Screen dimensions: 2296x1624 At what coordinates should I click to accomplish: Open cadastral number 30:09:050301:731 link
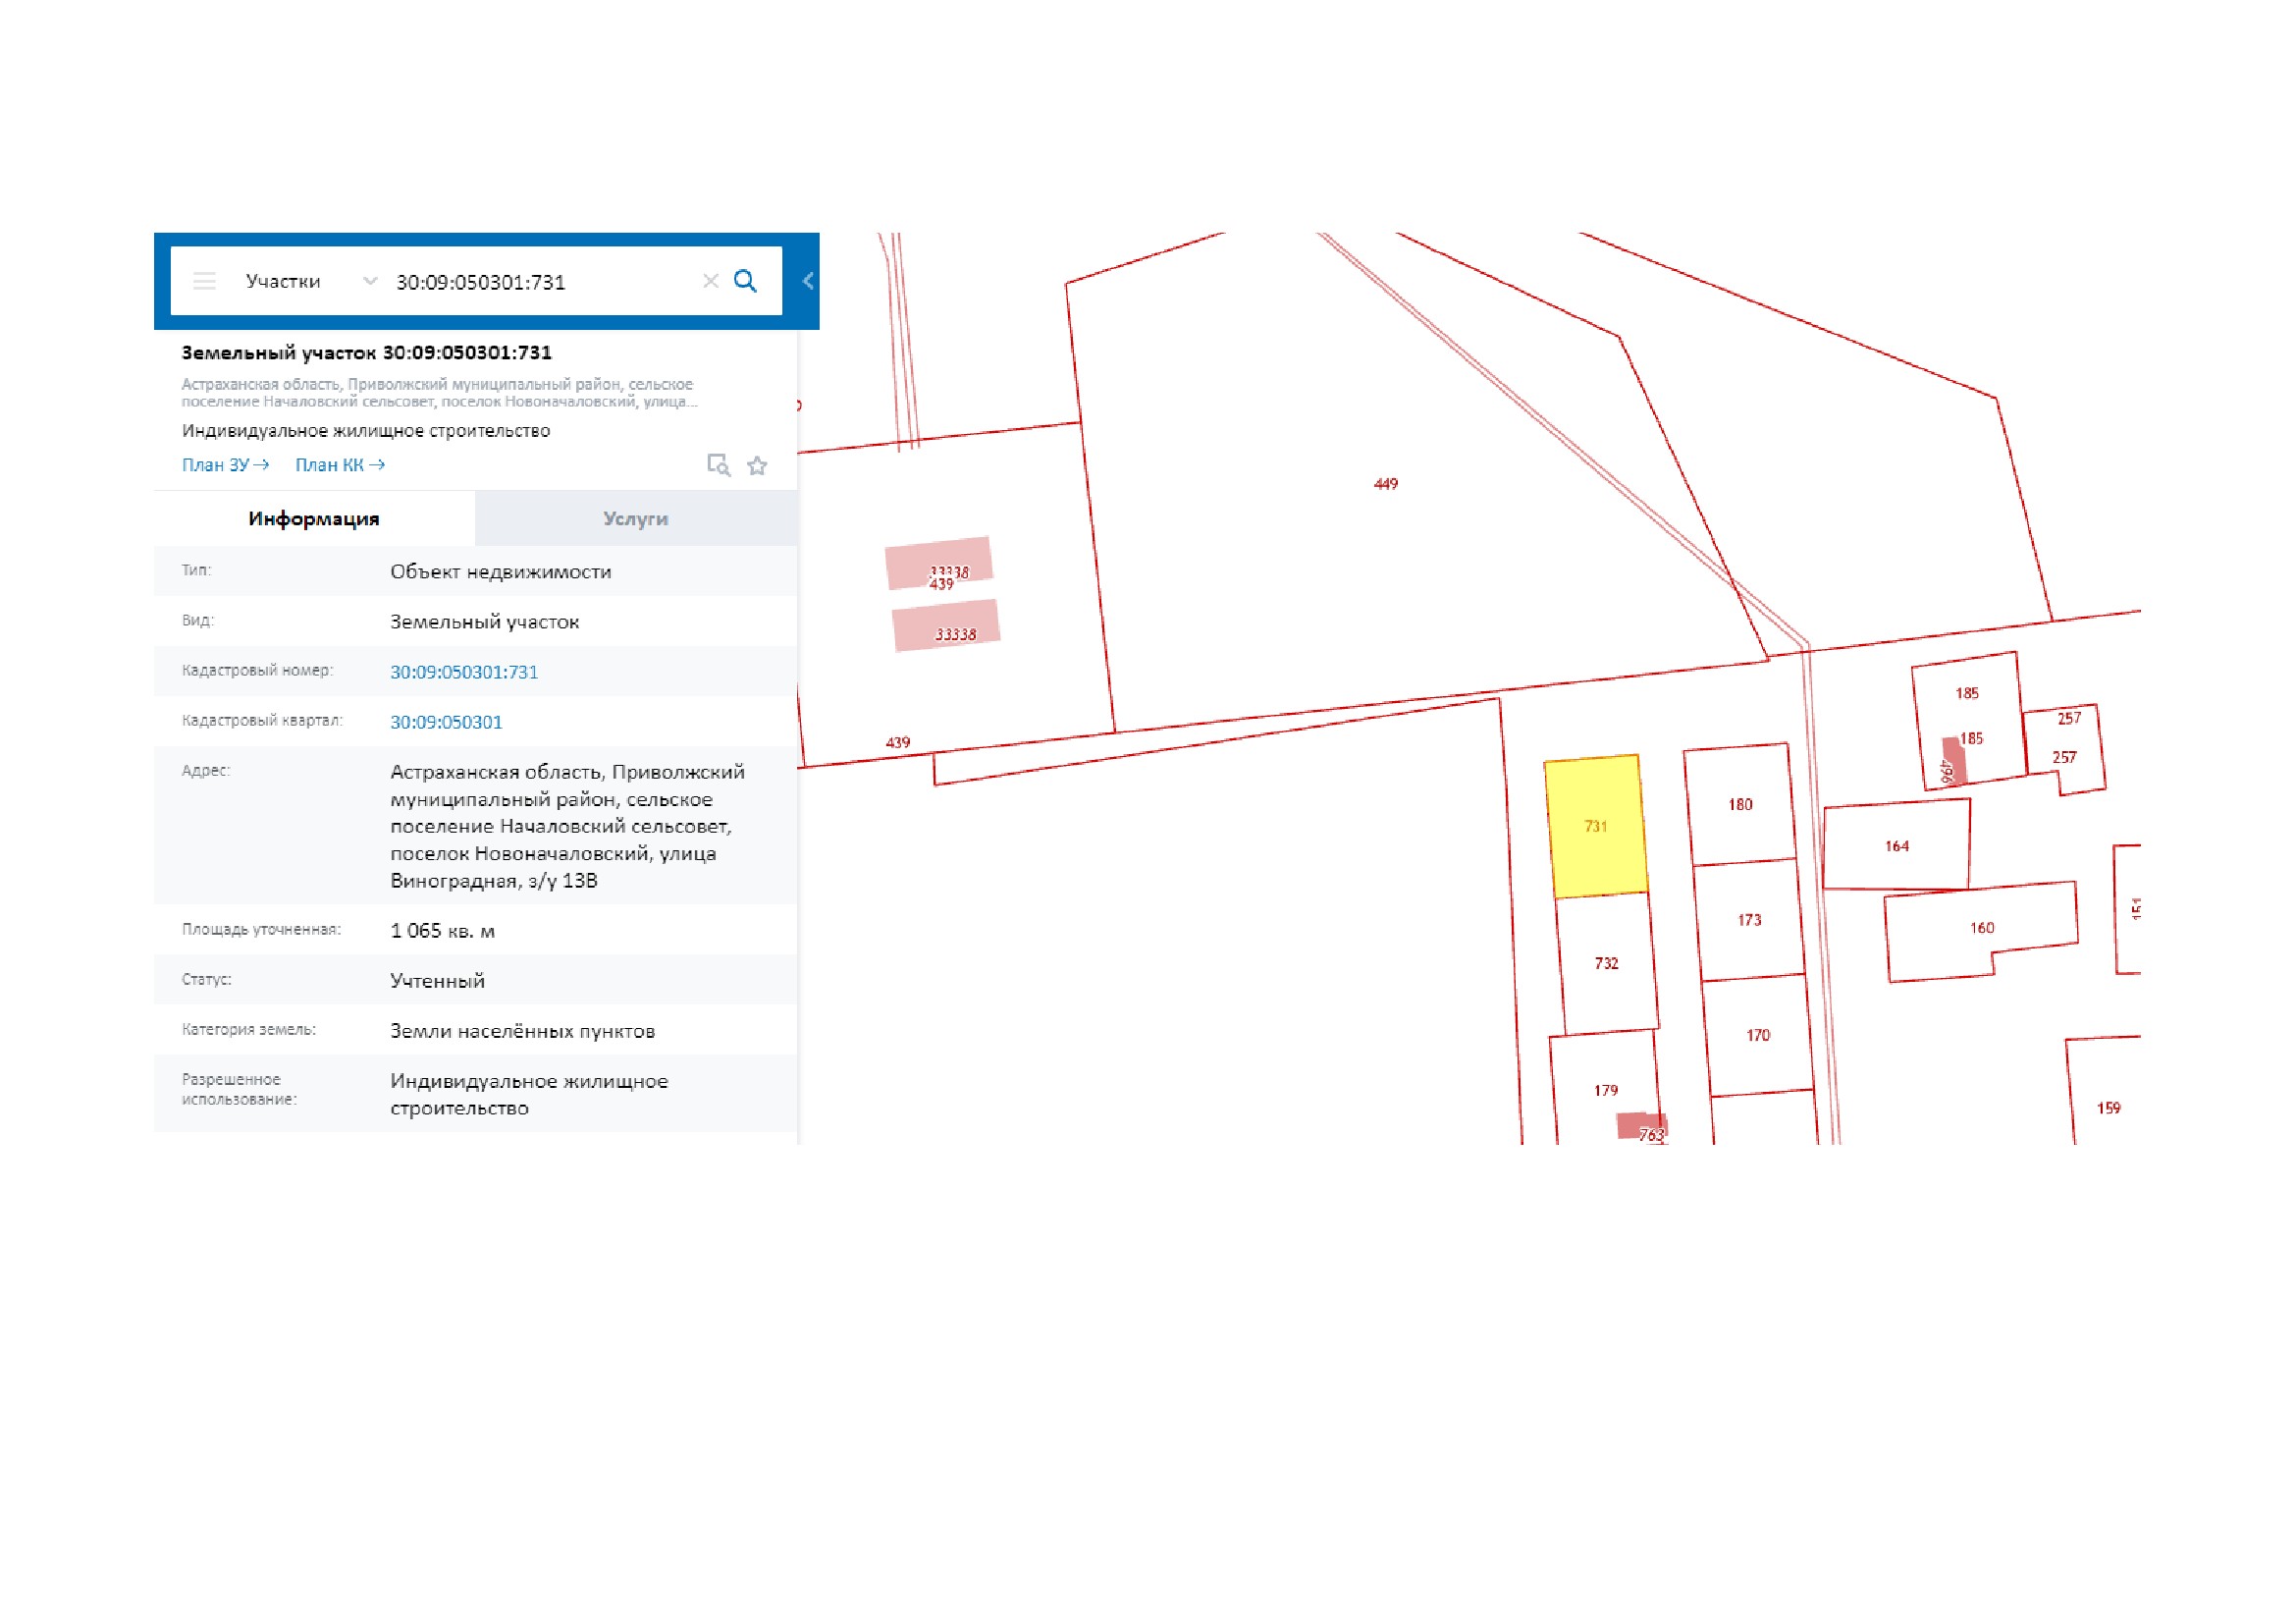(x=464, y=672)
